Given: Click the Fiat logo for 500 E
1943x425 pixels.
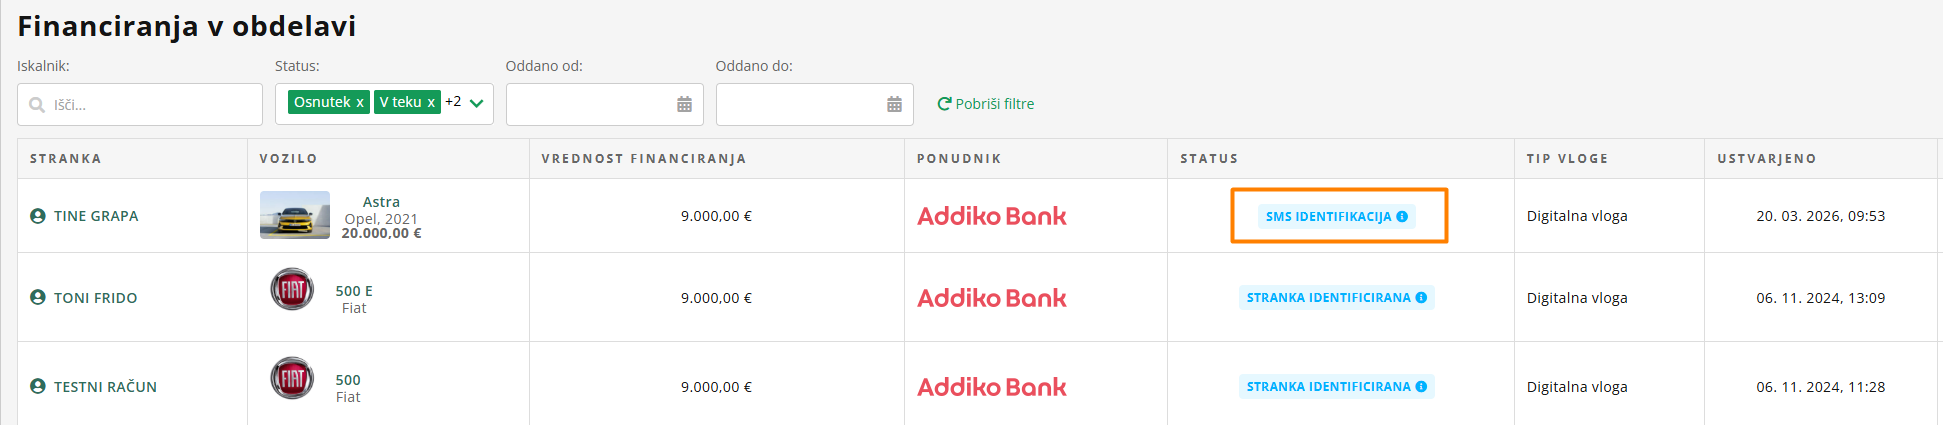Looking at the screenshot, I should (x=292, y=290).
